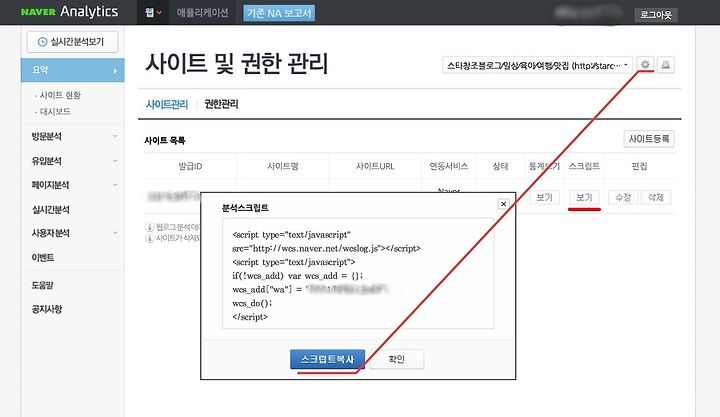Click the 수정 edit button
Screen dimensions: 720x417
[623, 197]
